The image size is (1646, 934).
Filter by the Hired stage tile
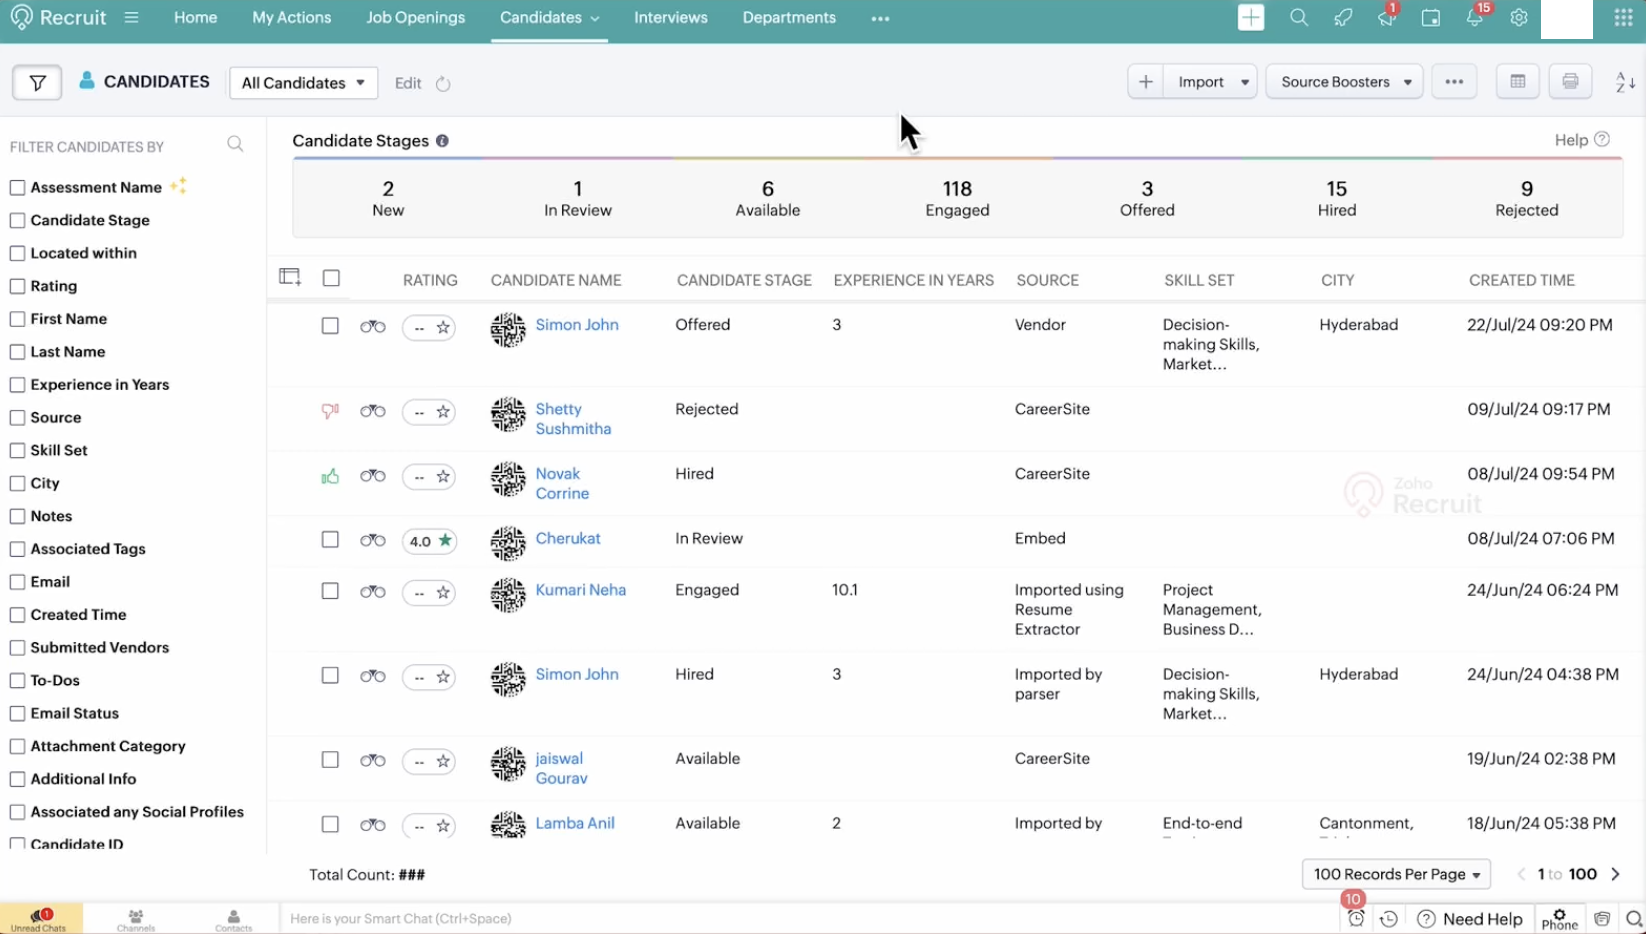click(1336, 198)
